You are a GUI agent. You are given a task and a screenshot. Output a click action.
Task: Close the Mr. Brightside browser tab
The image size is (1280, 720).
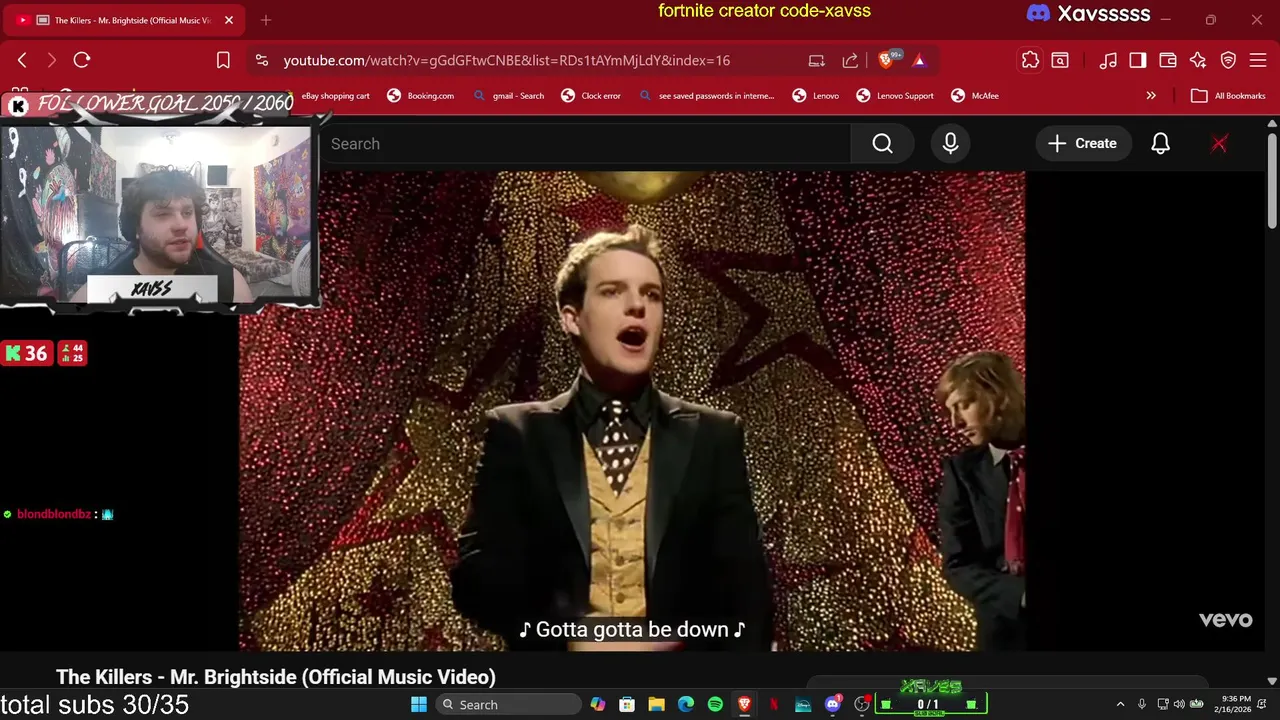[x=229, y=20]
